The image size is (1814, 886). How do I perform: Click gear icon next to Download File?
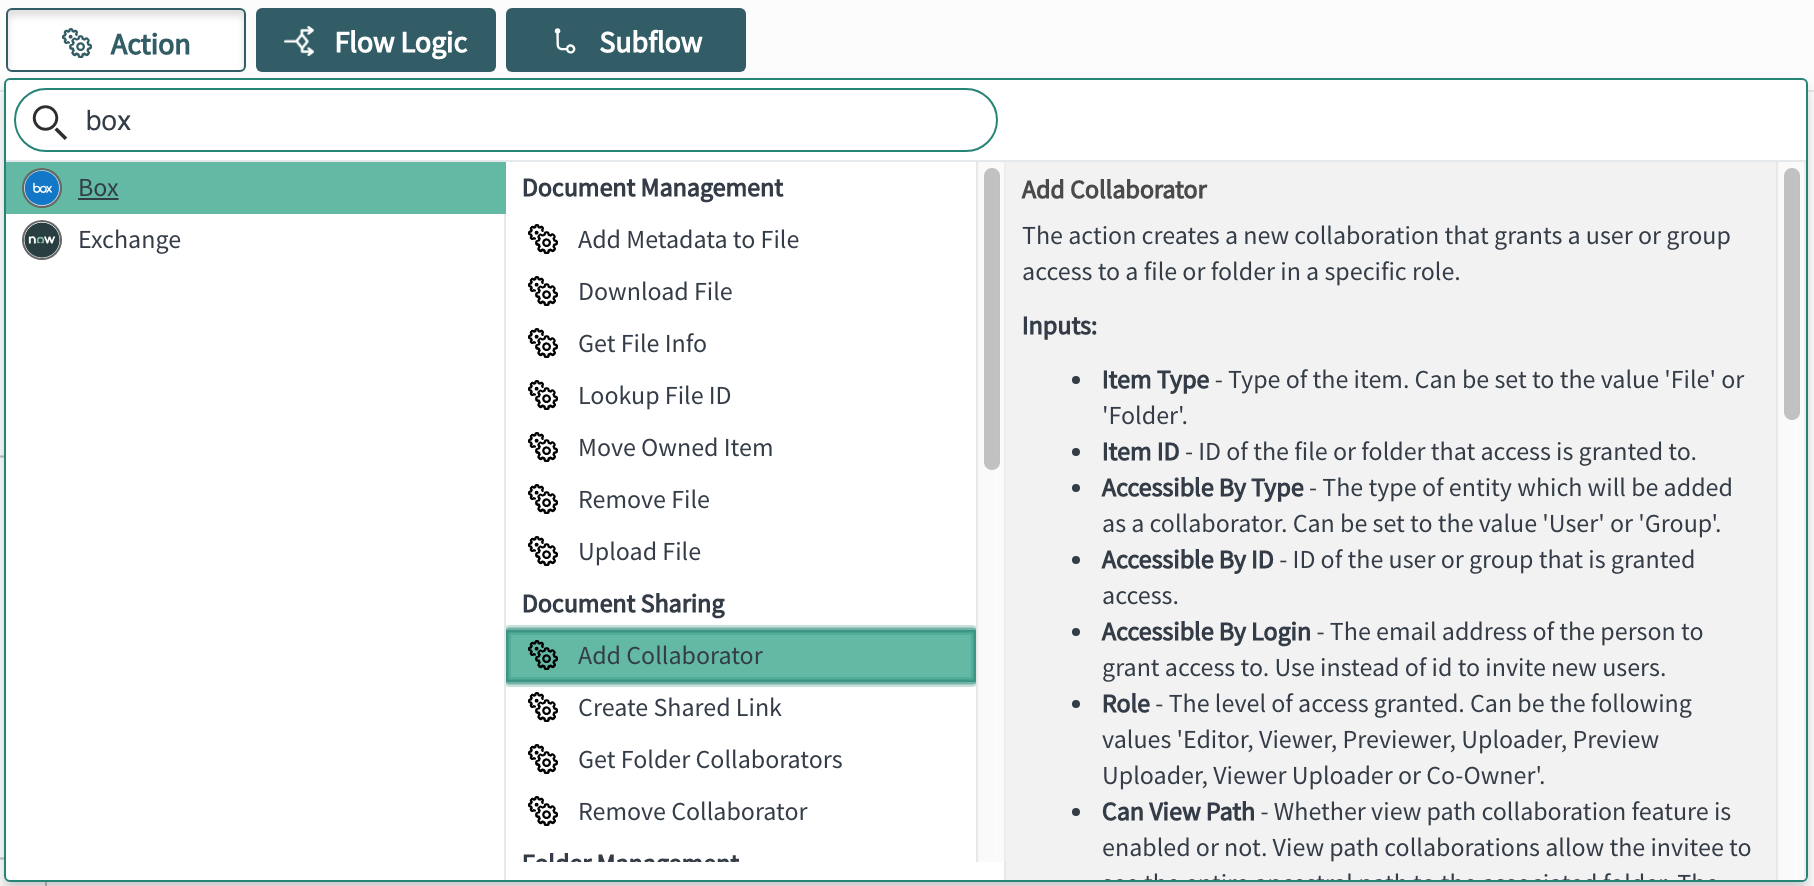[x=543, y=292]
